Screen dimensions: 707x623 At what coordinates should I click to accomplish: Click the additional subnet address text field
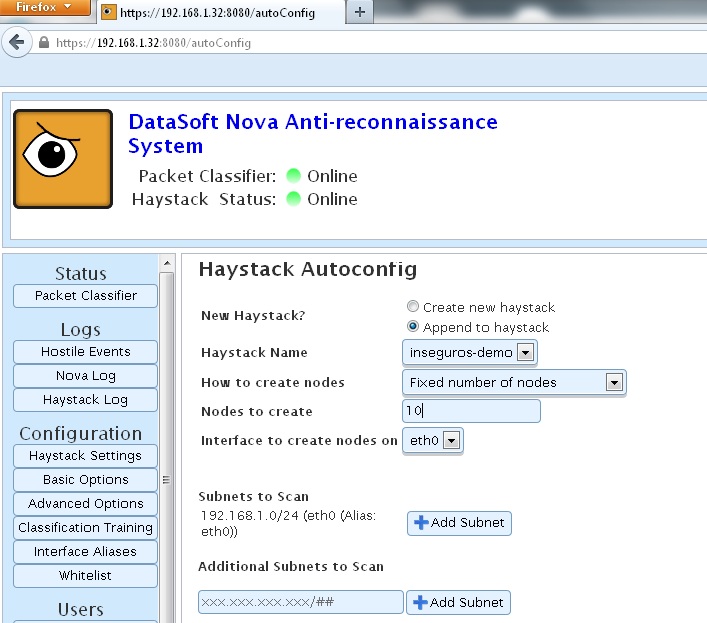coord(300,602)
